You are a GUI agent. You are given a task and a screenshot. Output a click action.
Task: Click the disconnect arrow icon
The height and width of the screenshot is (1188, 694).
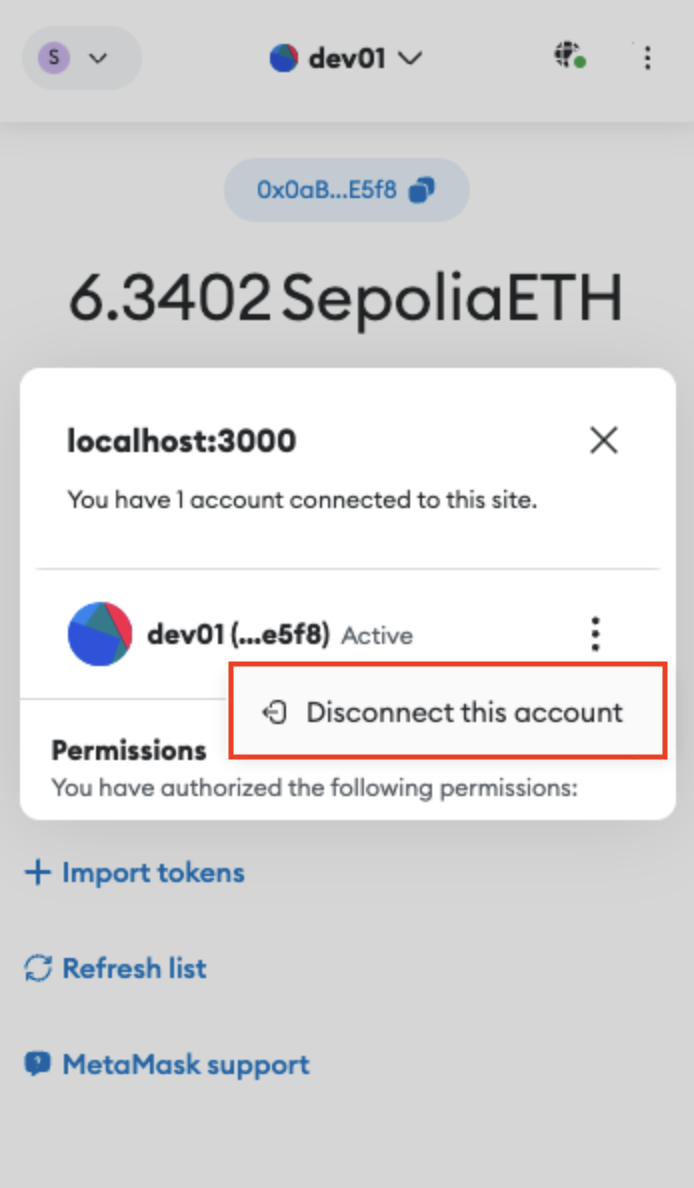pyautogui.click(x=274, y=712)
